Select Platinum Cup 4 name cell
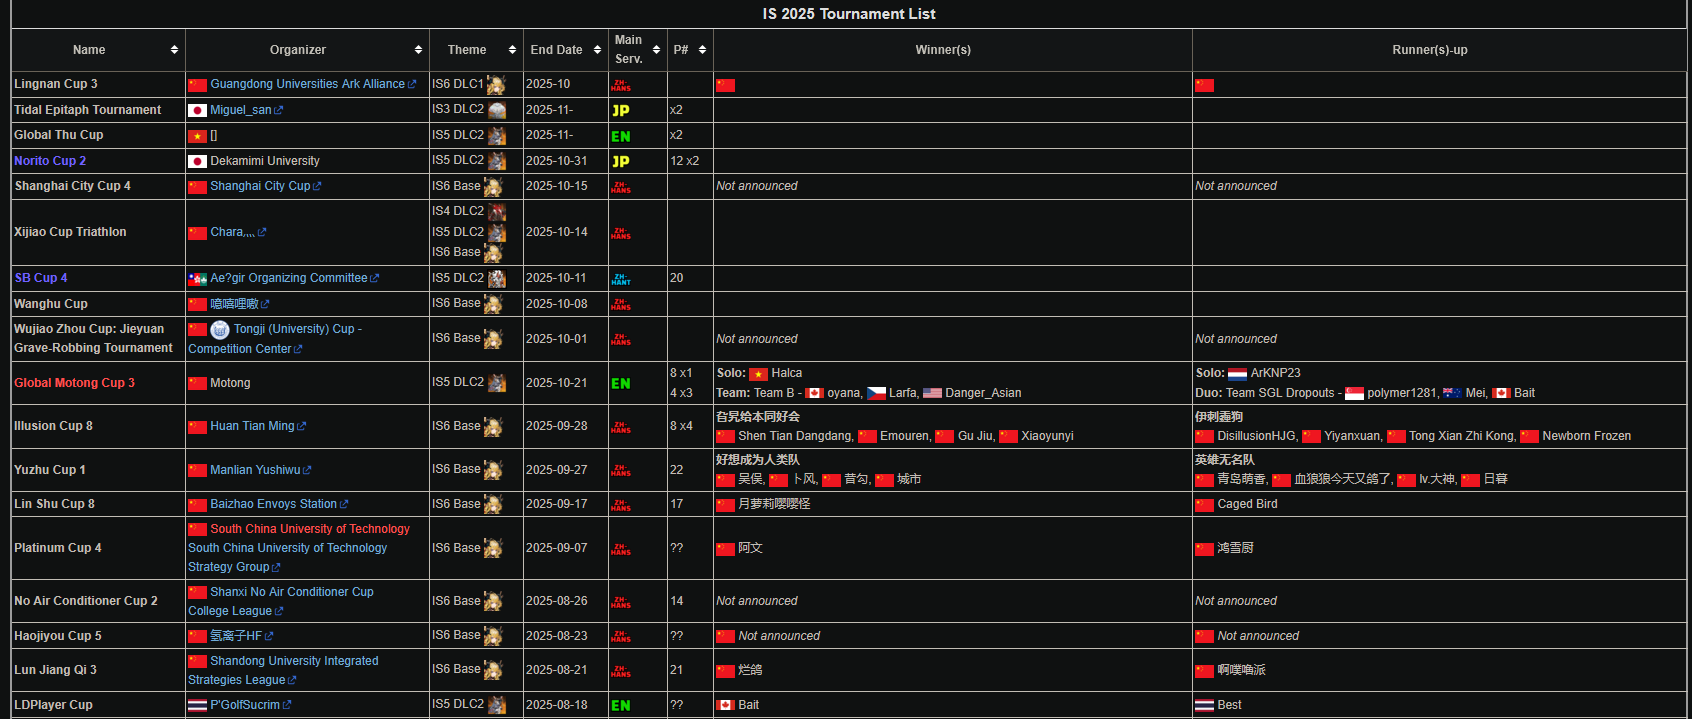Viewport: 1692px width, 719px height. (x=98, y=548)
